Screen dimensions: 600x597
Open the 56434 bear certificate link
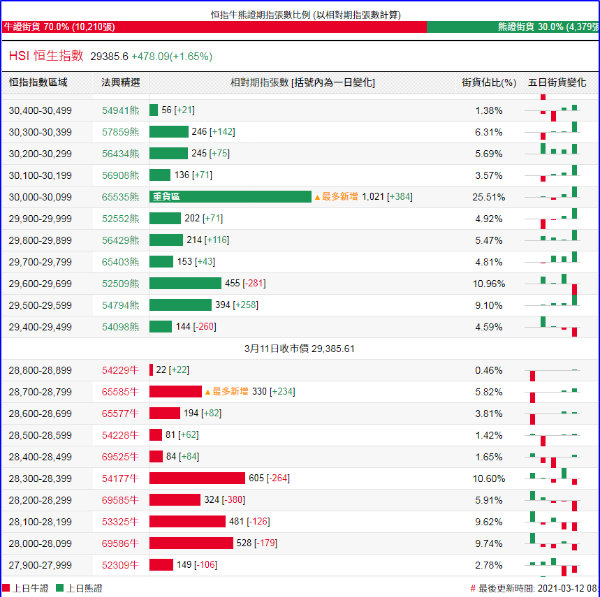coord(121,153)
